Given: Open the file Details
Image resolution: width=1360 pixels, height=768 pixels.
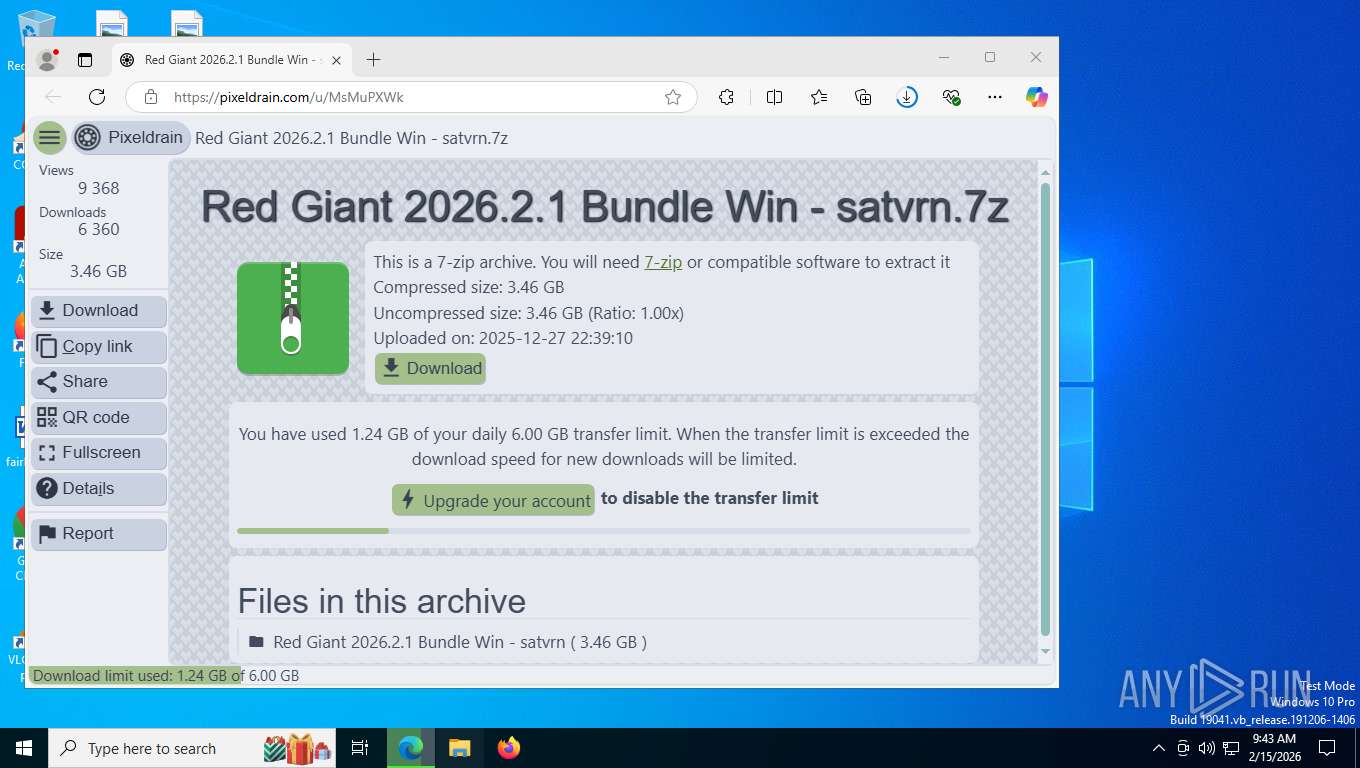Looking at the screenshot, I should click(99, 489).
